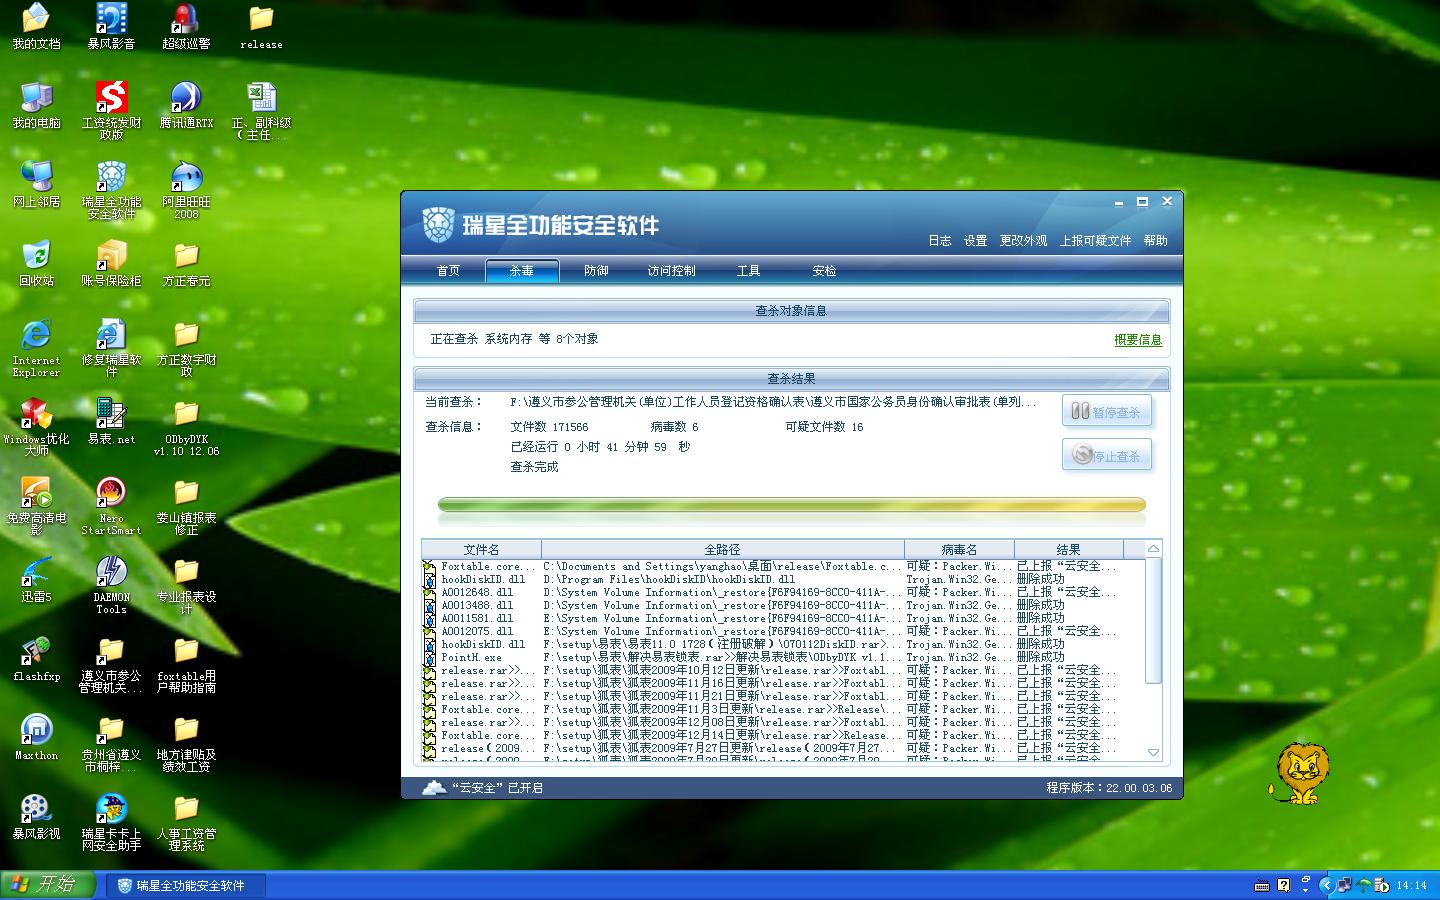The width and height of the screenshot is (1440, 900).
Task: Click the 暂停查杀 button
Action: (1107, 412)
